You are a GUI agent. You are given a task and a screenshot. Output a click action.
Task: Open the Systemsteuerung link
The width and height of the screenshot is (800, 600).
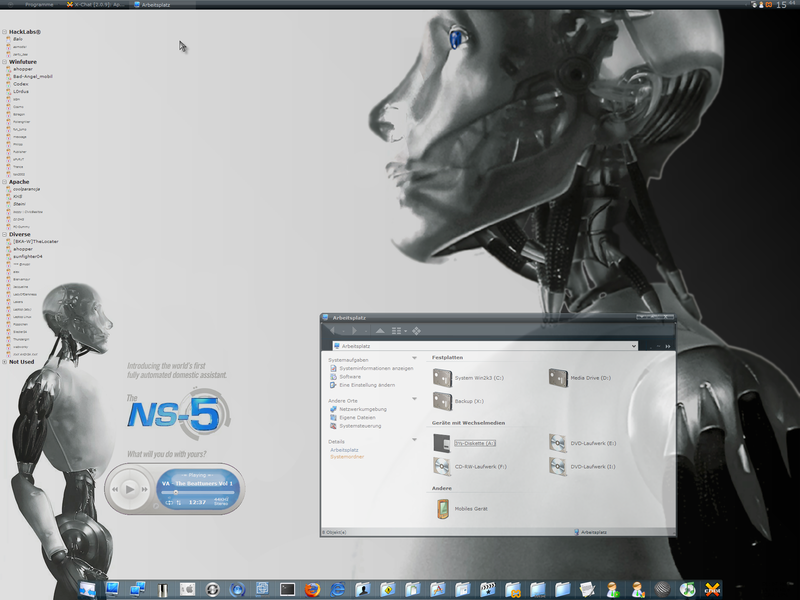(360, 425)
